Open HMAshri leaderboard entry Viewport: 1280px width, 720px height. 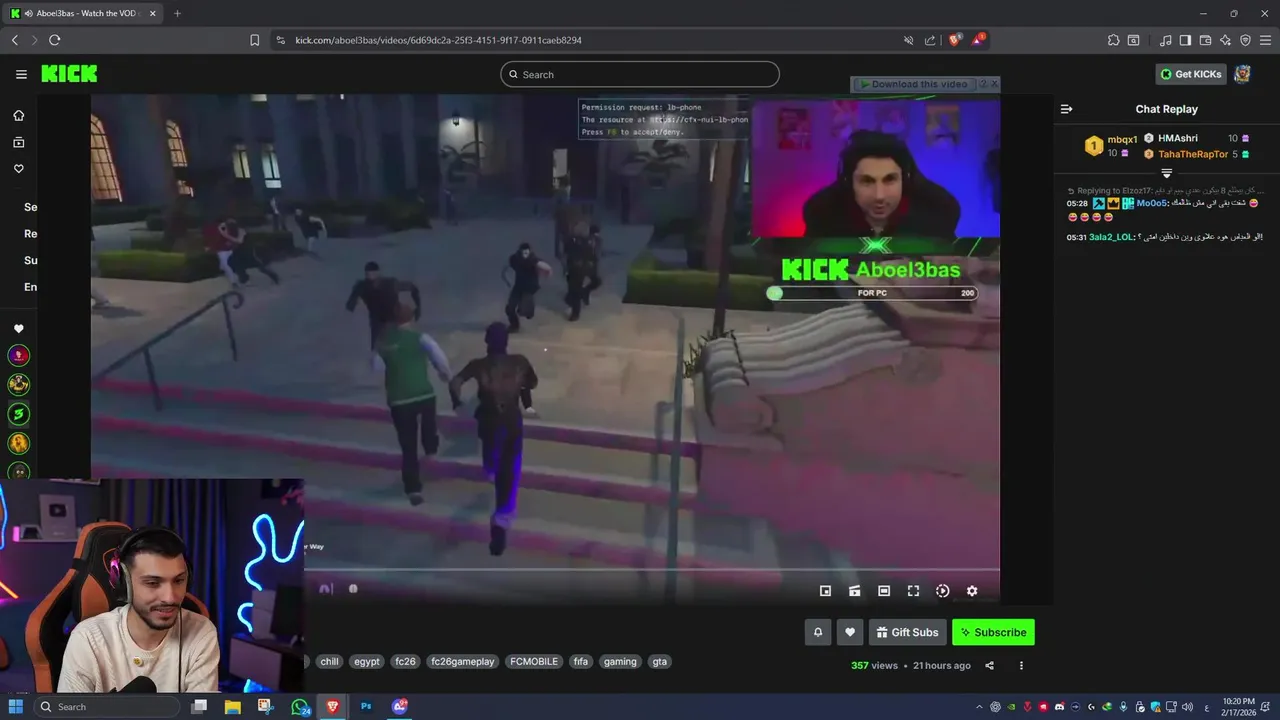pos(1177,138)
